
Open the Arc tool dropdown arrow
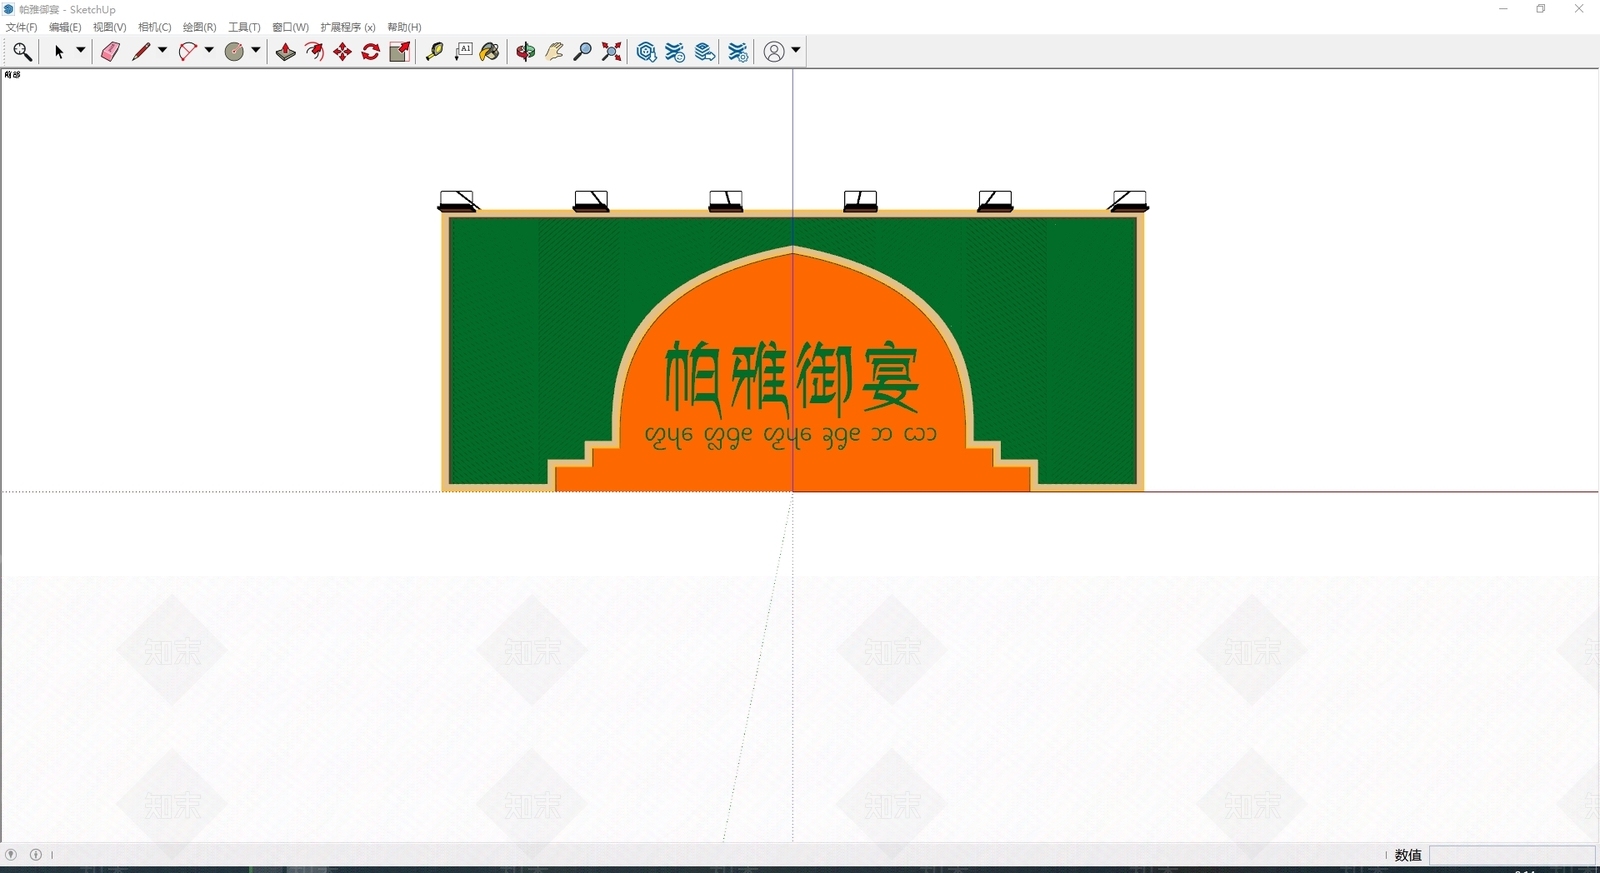click(x=209, y=51)
